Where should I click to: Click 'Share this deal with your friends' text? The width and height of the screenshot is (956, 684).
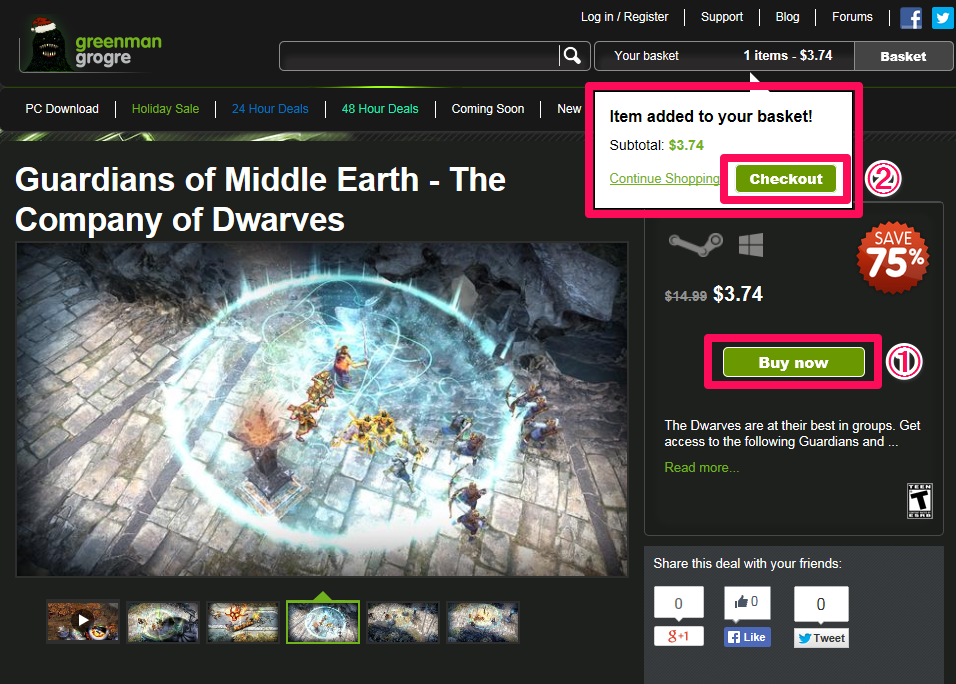click(x=747, y=563)
